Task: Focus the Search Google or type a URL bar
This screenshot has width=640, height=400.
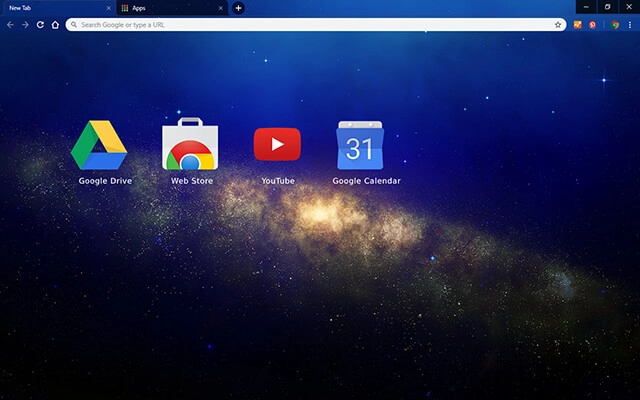Action: click(x=316, y=25)
